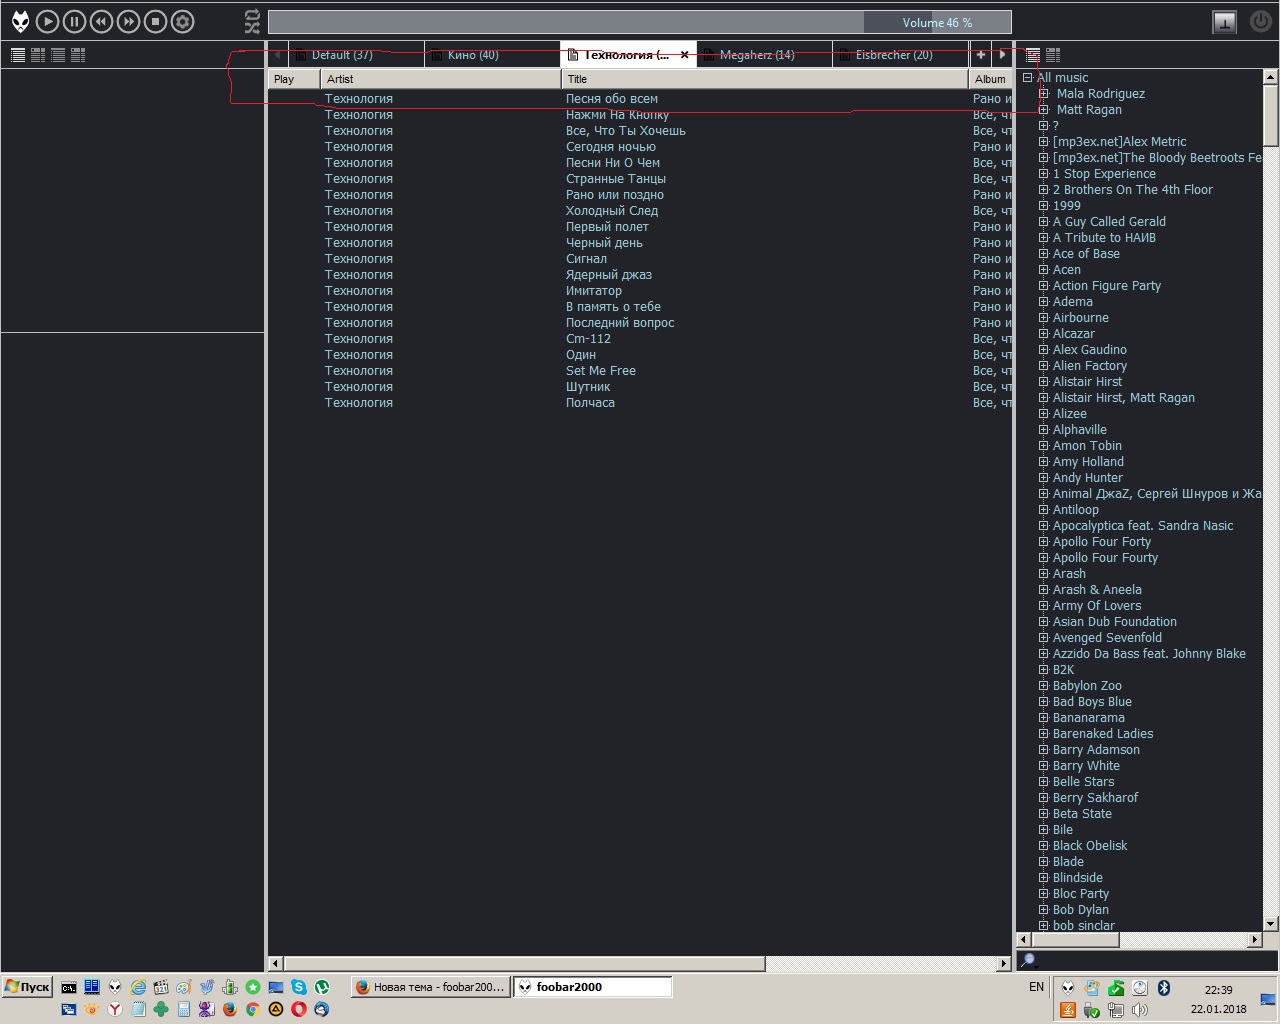Click the Play button in the toolbar
Viewport: 1280px width, 1024px height.
pos(47,21)
